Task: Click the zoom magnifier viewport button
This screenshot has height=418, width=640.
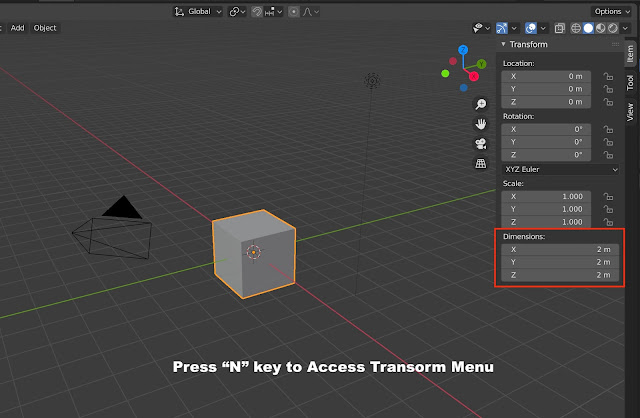Action: (x=481, y=104)
